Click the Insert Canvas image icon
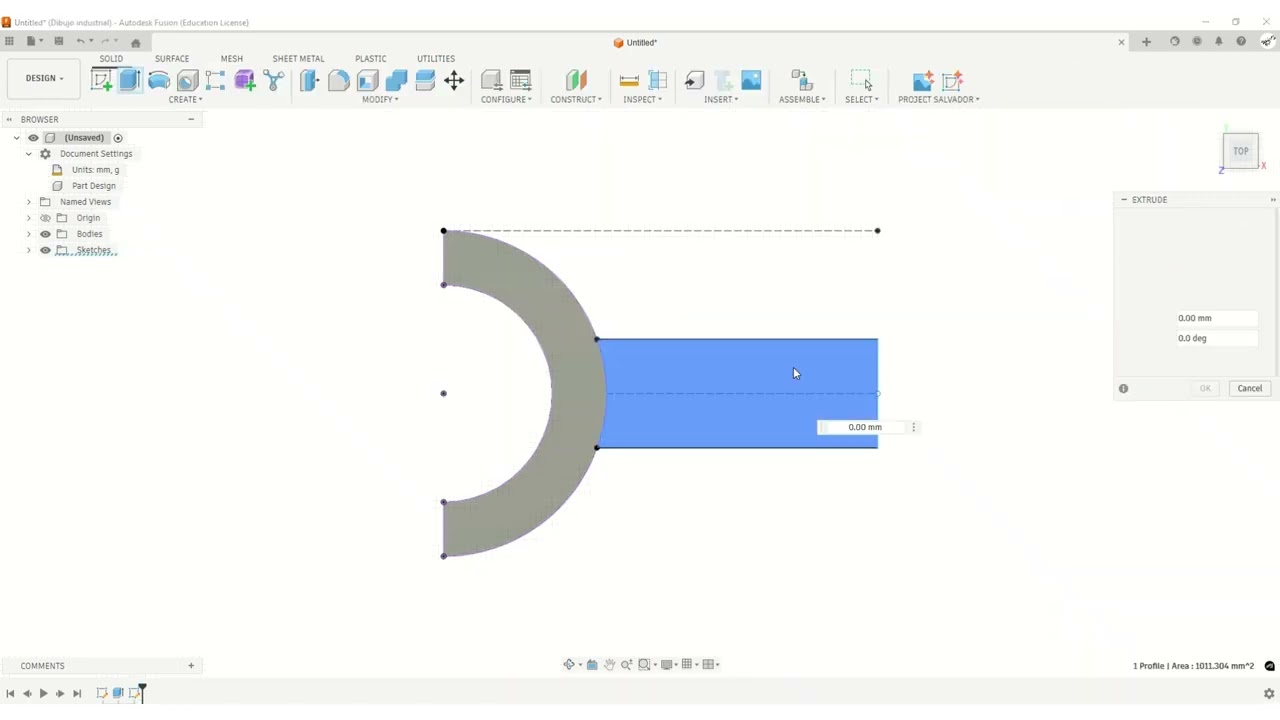 [751, 81]
